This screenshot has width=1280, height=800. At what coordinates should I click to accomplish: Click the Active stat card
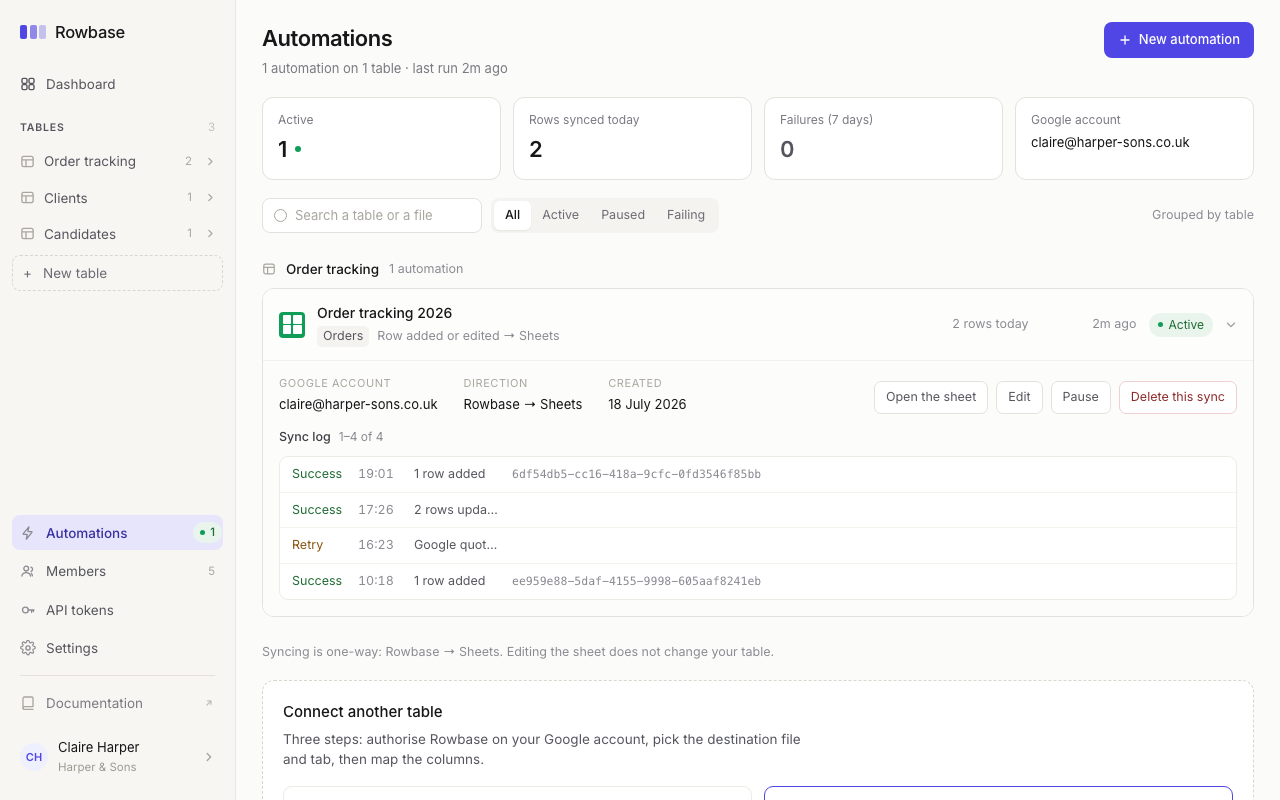[381, 138]
